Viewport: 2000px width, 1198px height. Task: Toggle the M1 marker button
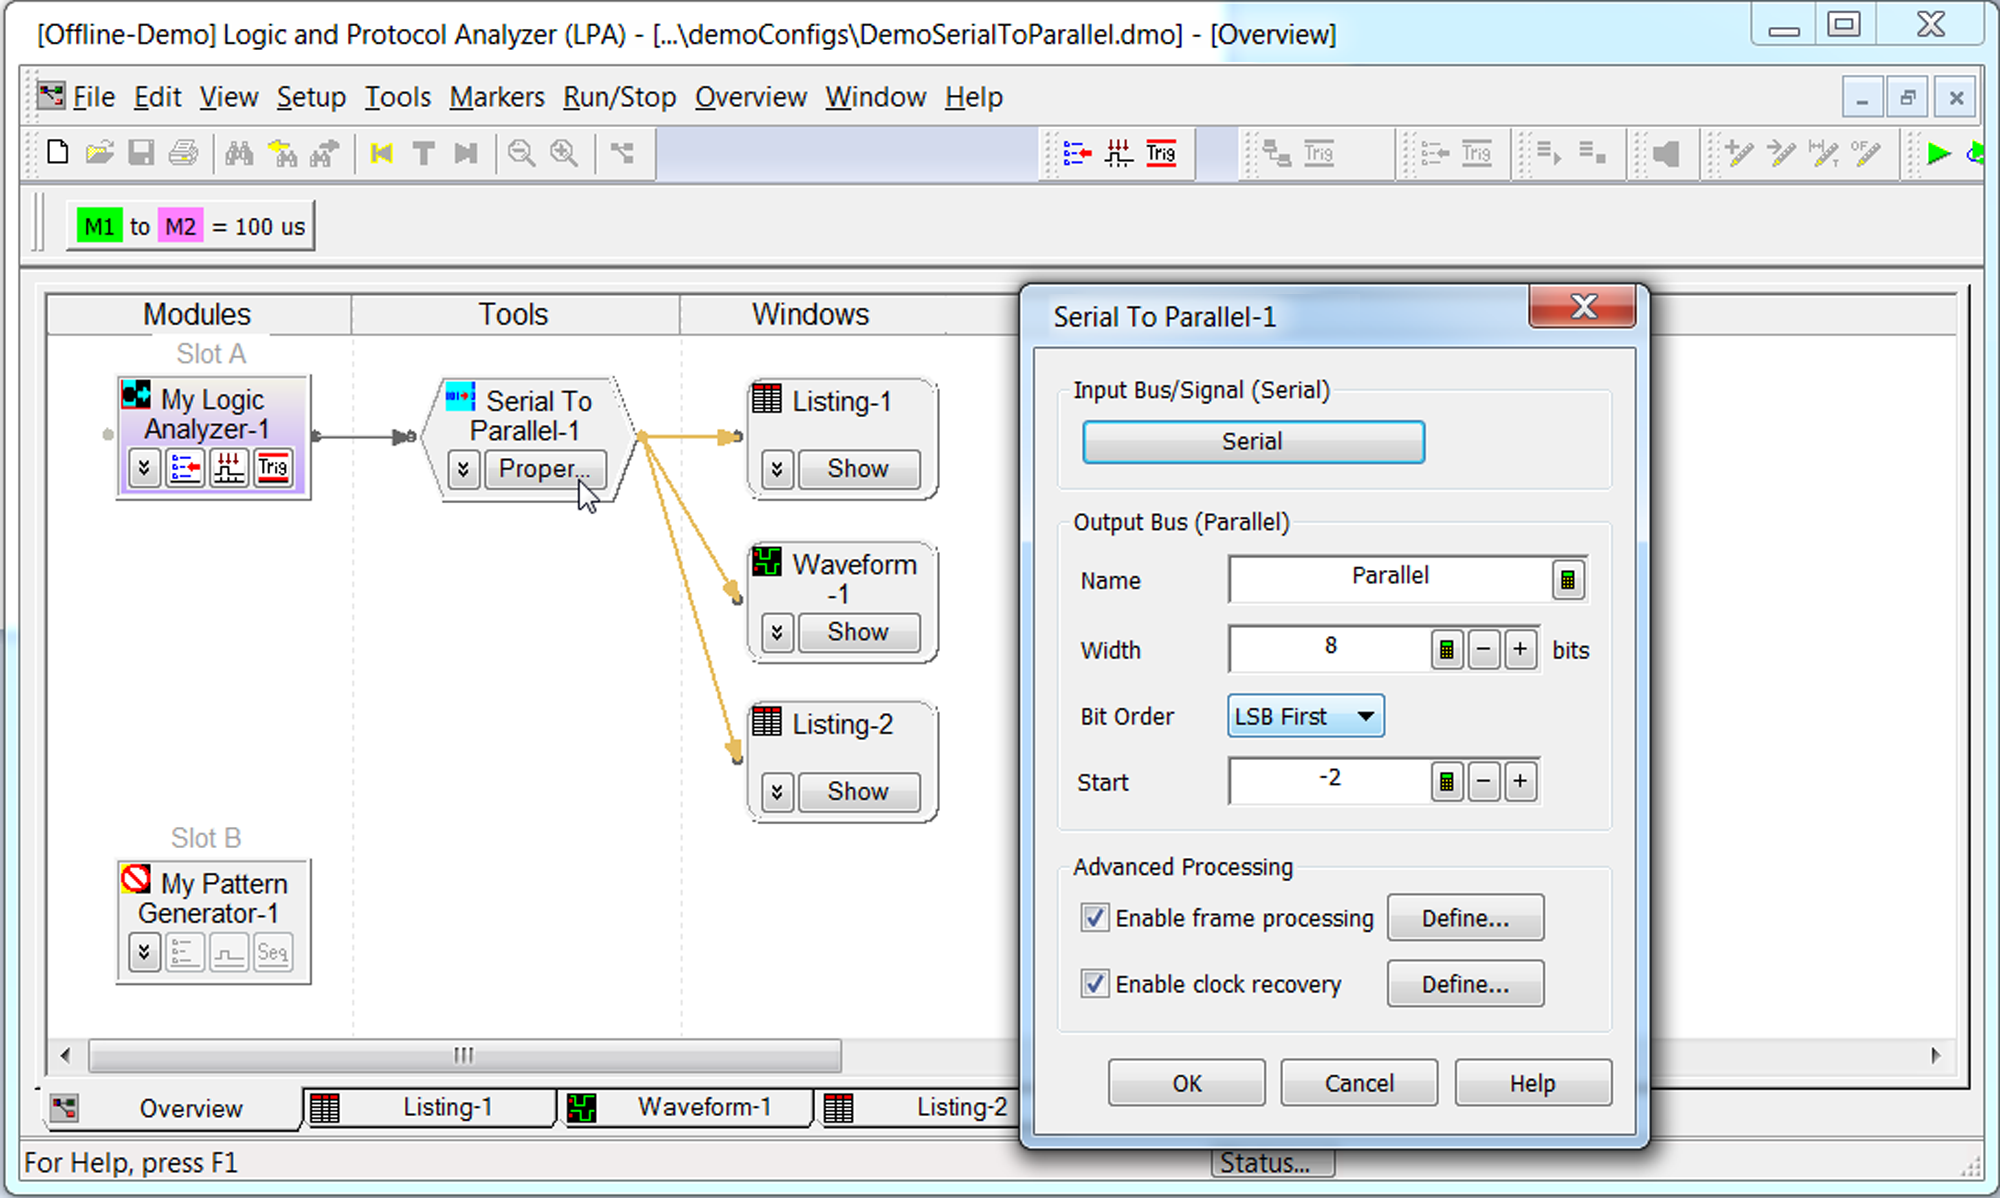coord(97,226)
